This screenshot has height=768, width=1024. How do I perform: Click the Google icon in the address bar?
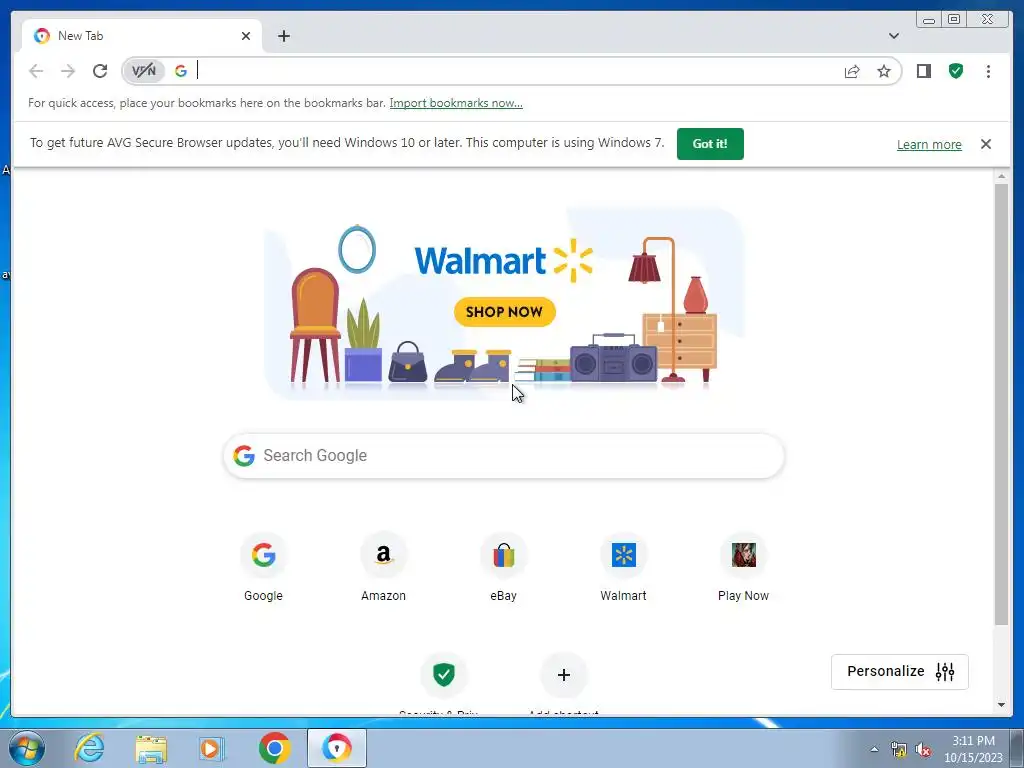181,71
